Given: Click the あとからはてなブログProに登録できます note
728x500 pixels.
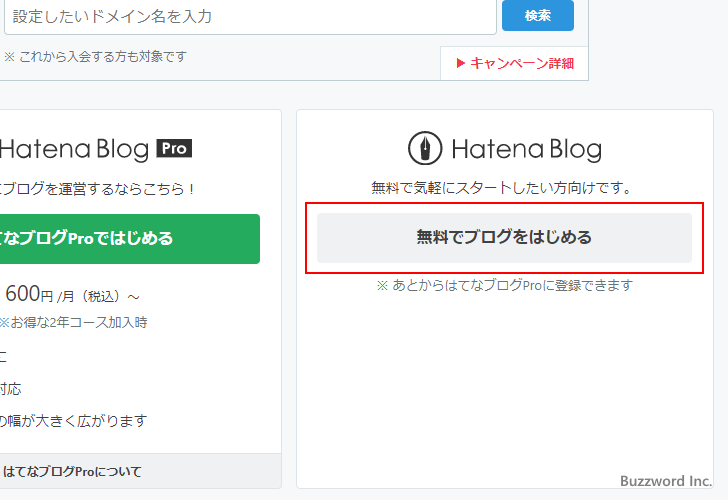Looking at the screenshot, I should [505, 285].
